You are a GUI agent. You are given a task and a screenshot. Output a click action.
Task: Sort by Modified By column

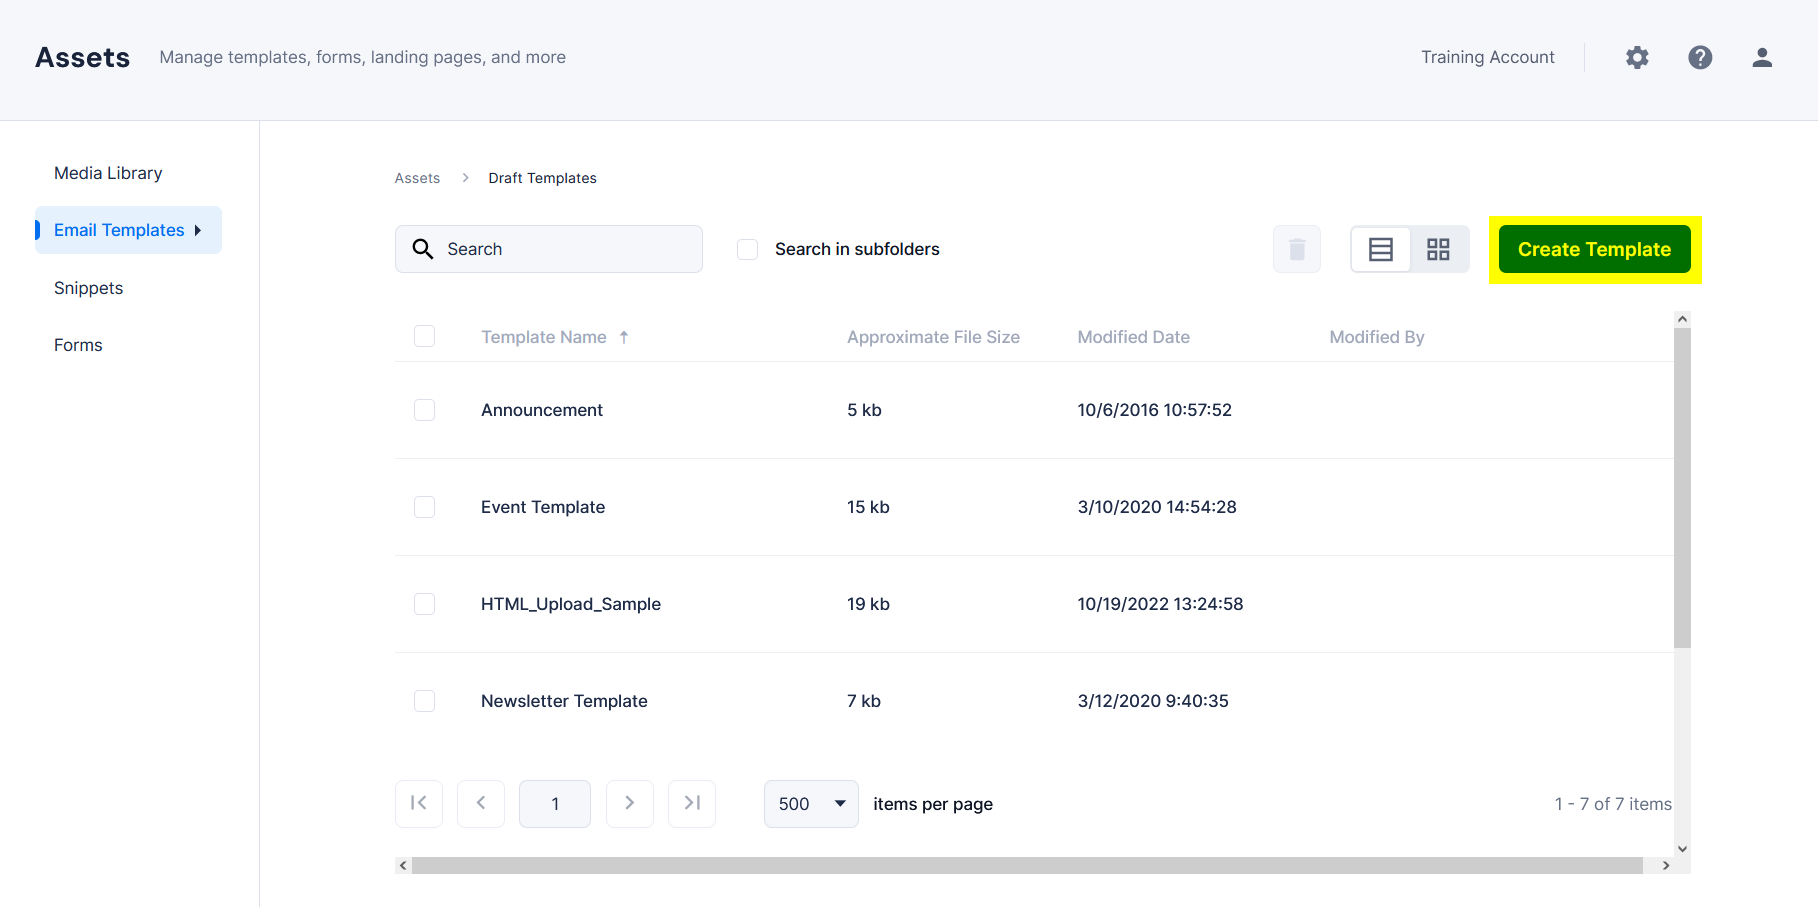pyautogui.click(x=1377, y=337)
